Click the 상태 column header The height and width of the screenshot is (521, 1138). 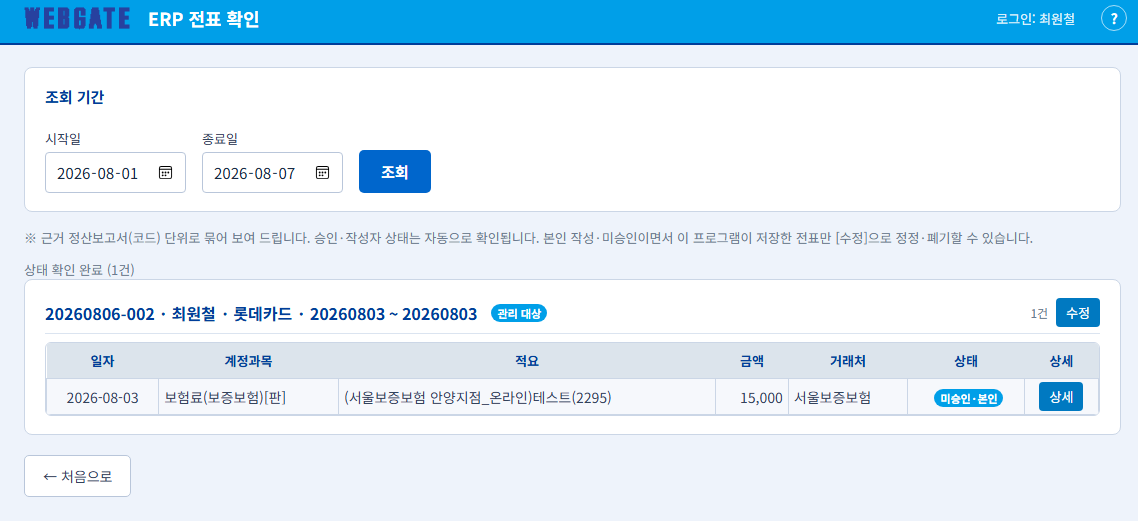click(x=966, y=361)
